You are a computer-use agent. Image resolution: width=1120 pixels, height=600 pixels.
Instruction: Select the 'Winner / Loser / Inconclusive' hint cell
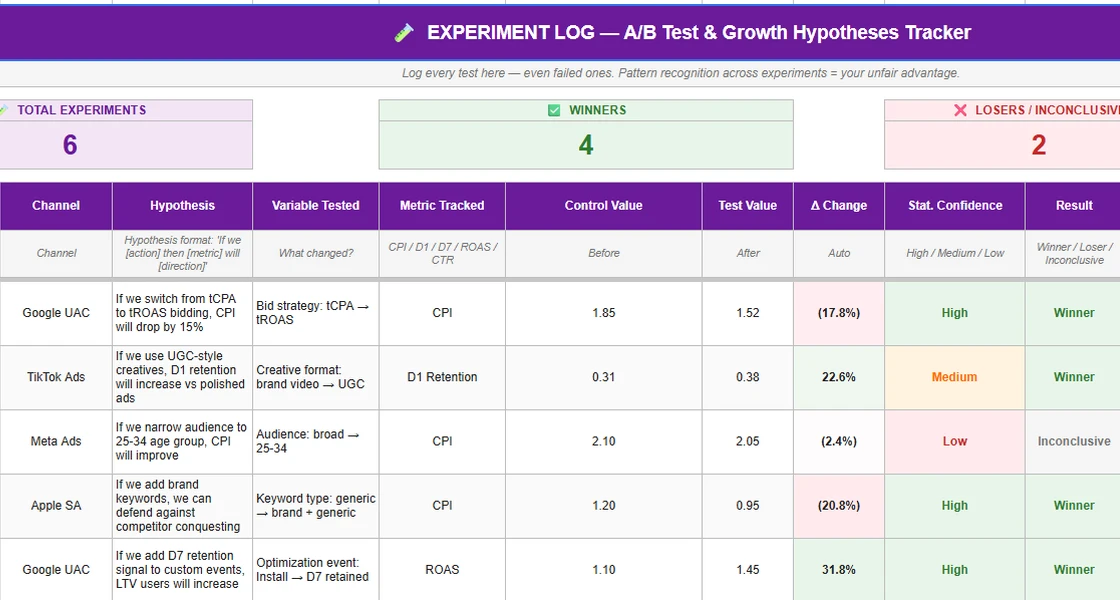pyautogui.click(x=1074, y=254)
